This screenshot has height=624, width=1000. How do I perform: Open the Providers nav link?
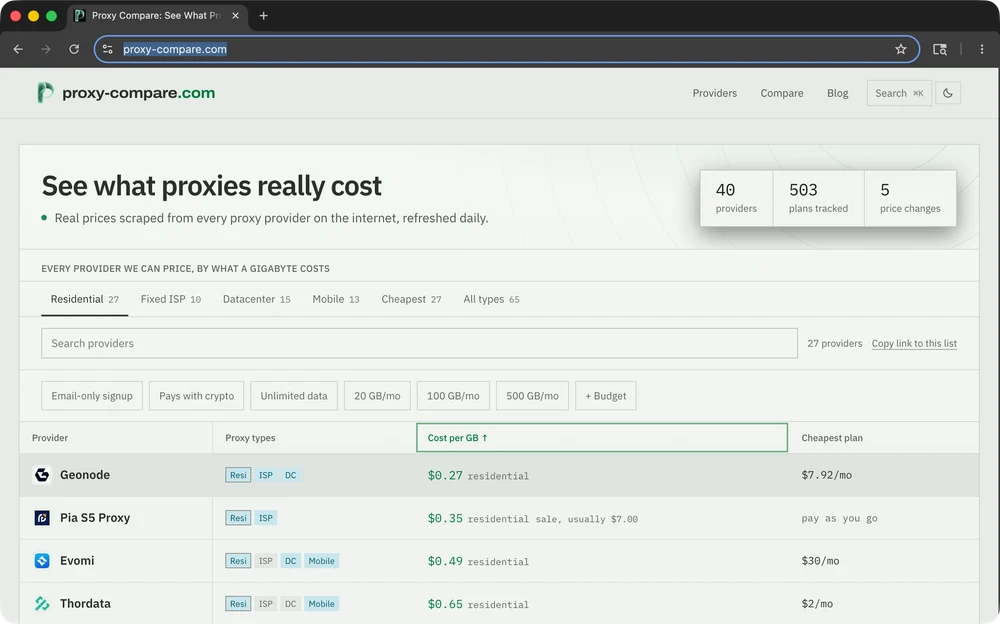tap(714, 93)
